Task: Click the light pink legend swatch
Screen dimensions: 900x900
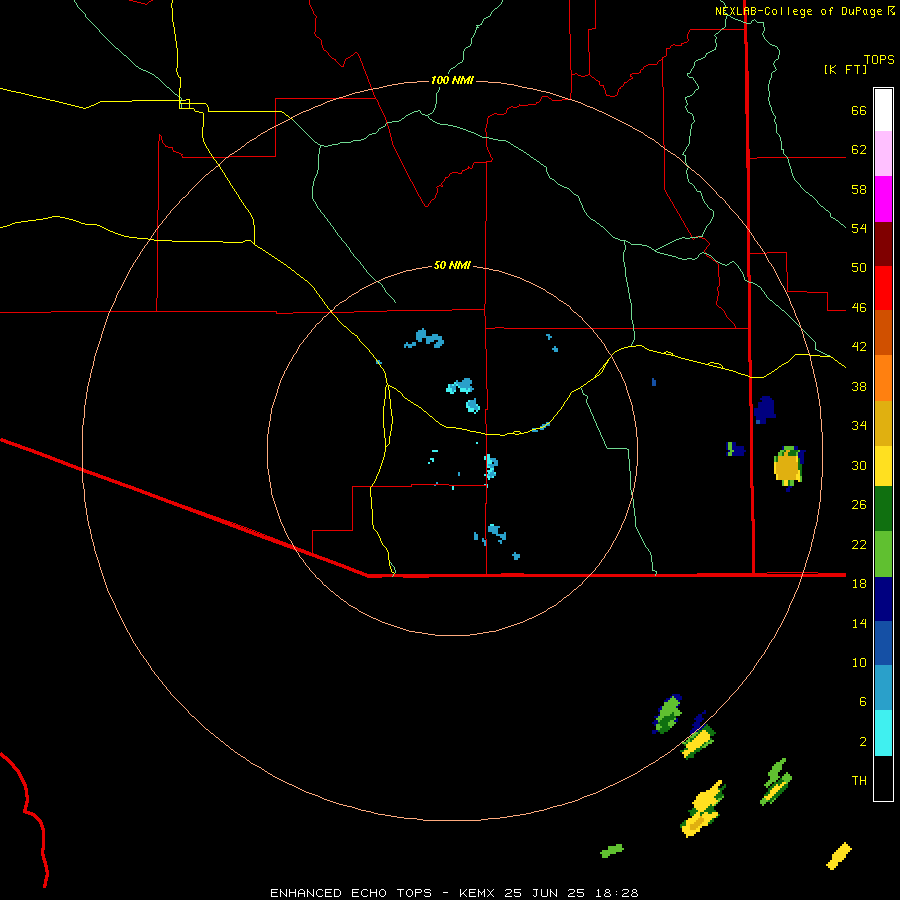Action: coord(883,153)
